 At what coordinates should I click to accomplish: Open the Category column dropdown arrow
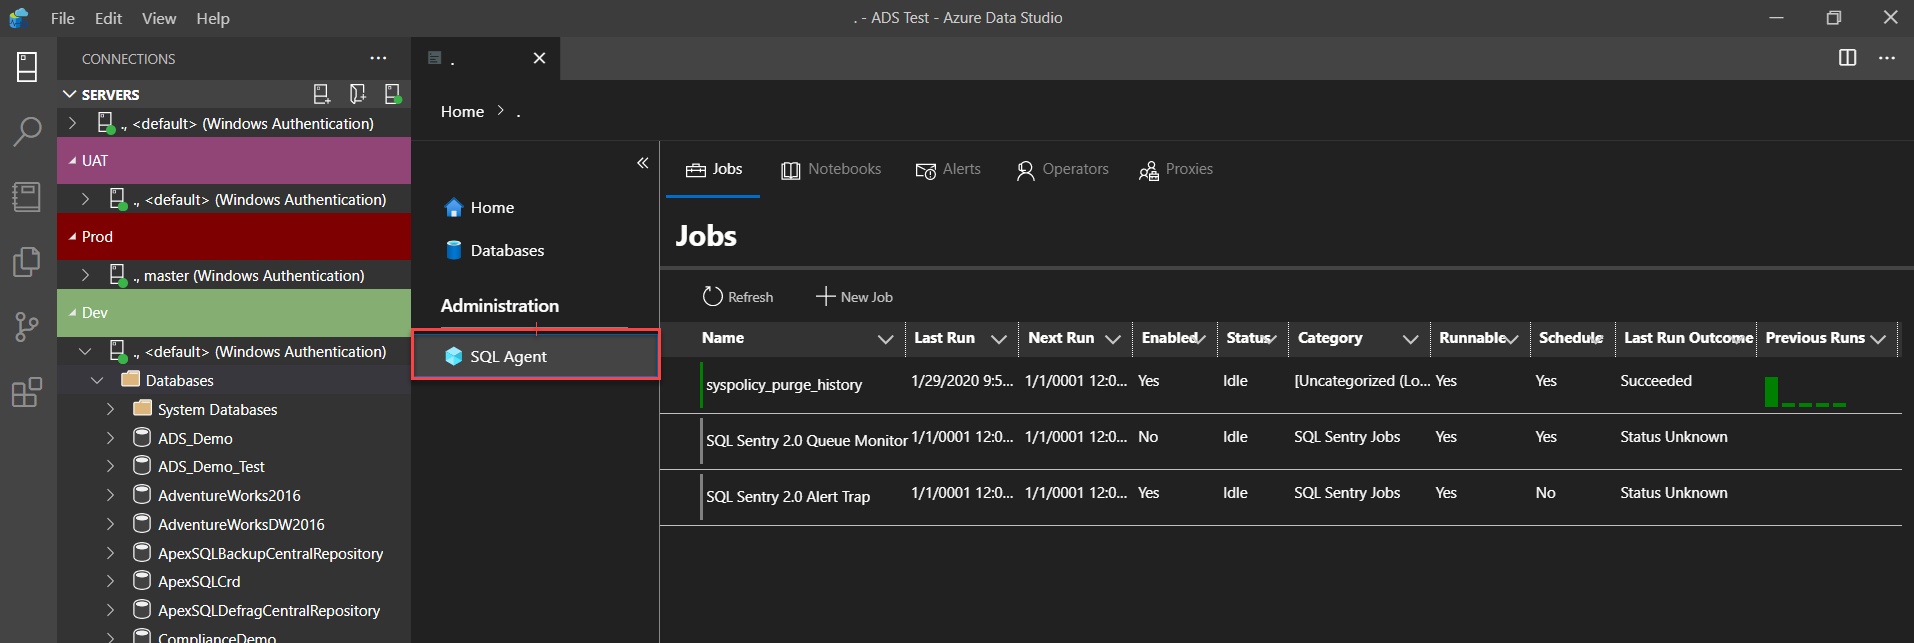click(1410, 339)
